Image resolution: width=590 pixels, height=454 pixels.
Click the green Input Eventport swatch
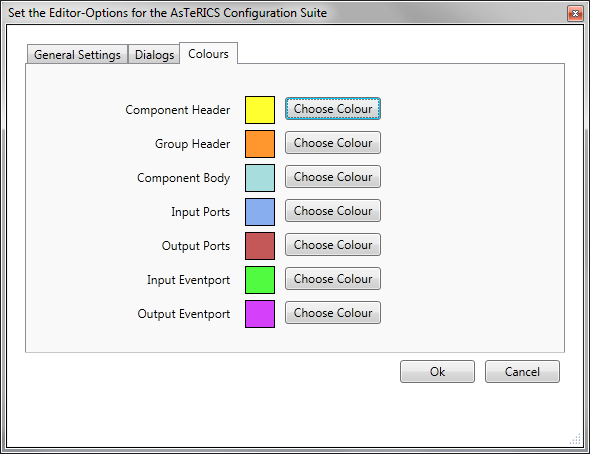pyautogui.click(x=260, y=280)
